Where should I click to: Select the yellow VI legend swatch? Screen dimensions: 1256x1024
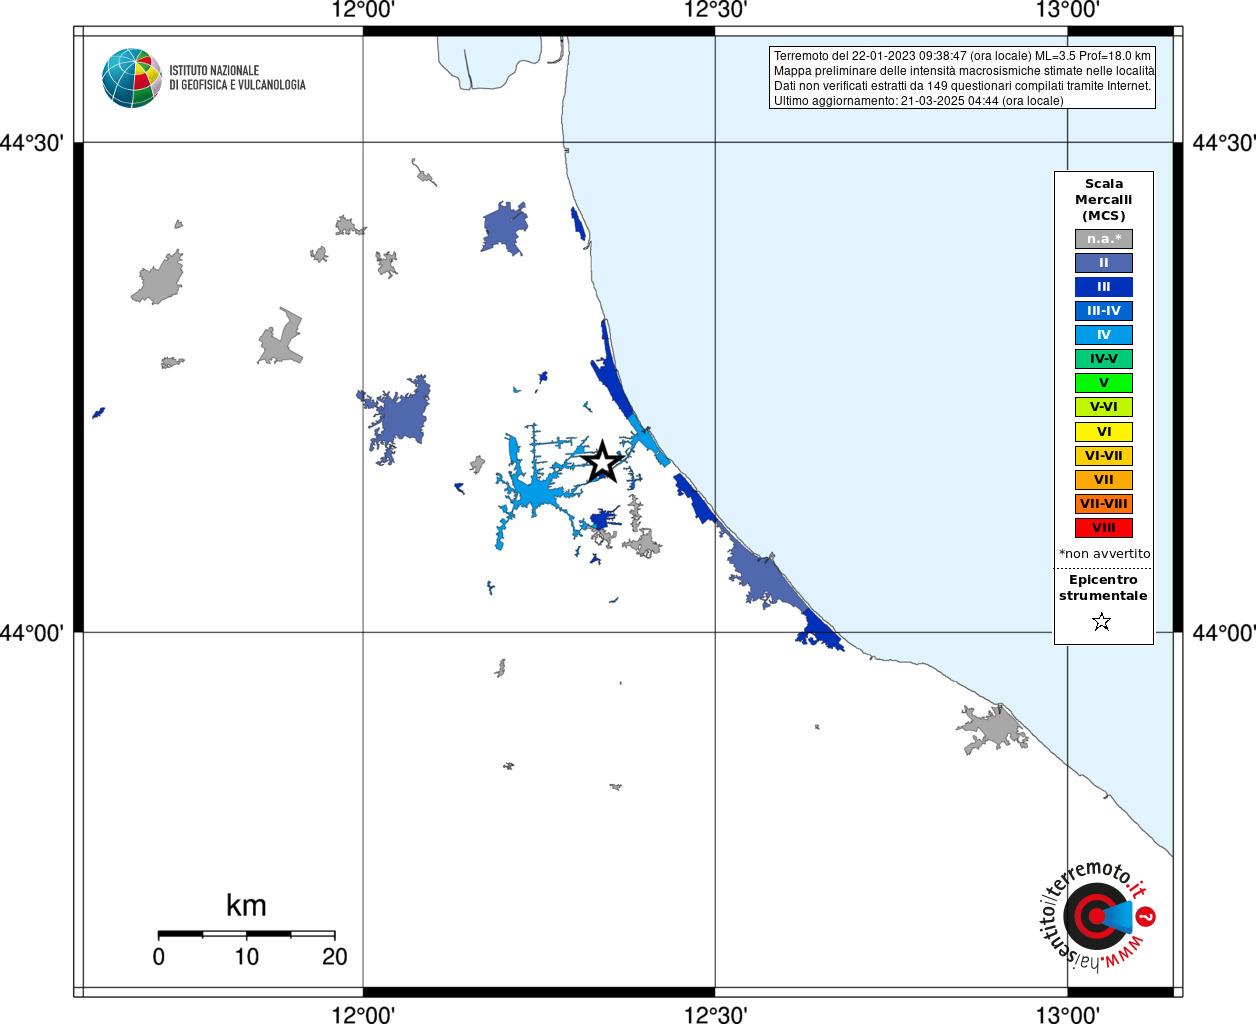coord(1104,432)
